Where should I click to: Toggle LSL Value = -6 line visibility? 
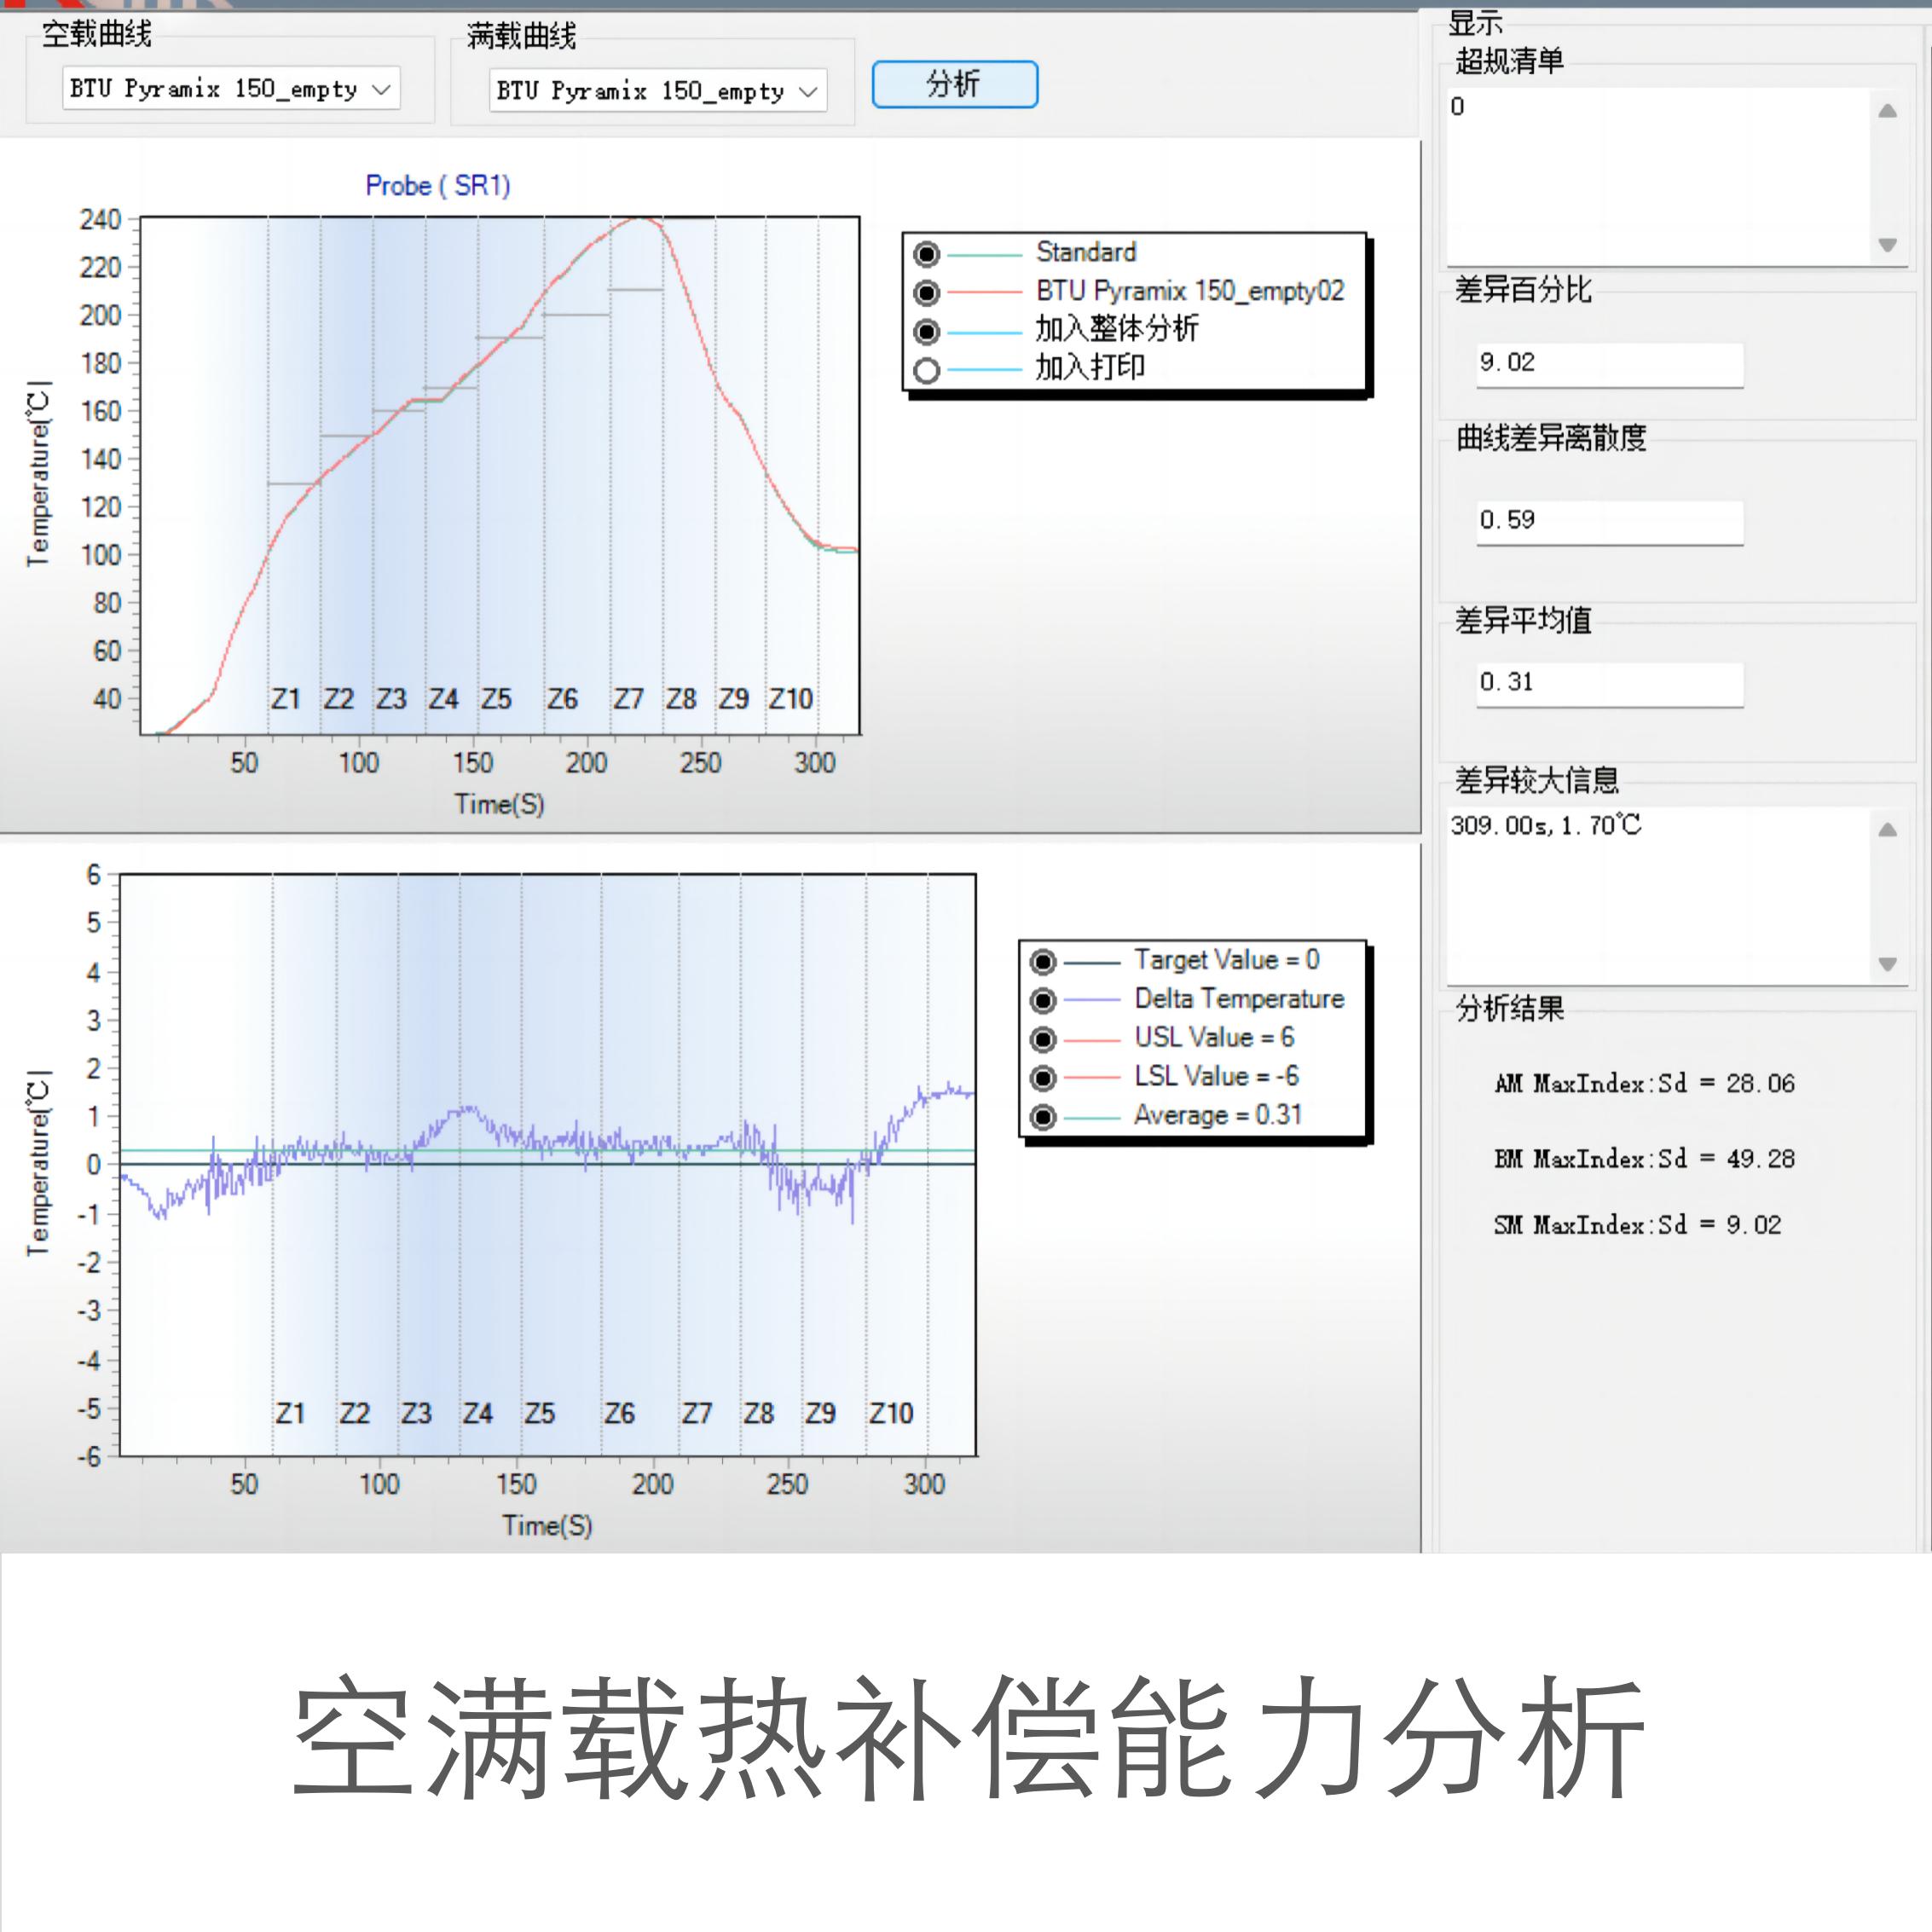[1043, 1078]
